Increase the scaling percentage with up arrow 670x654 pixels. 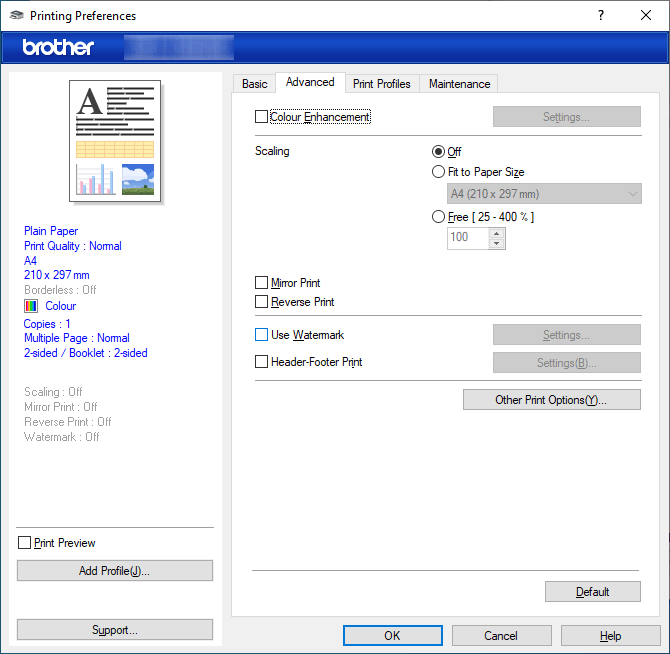[x=496, y=232]
